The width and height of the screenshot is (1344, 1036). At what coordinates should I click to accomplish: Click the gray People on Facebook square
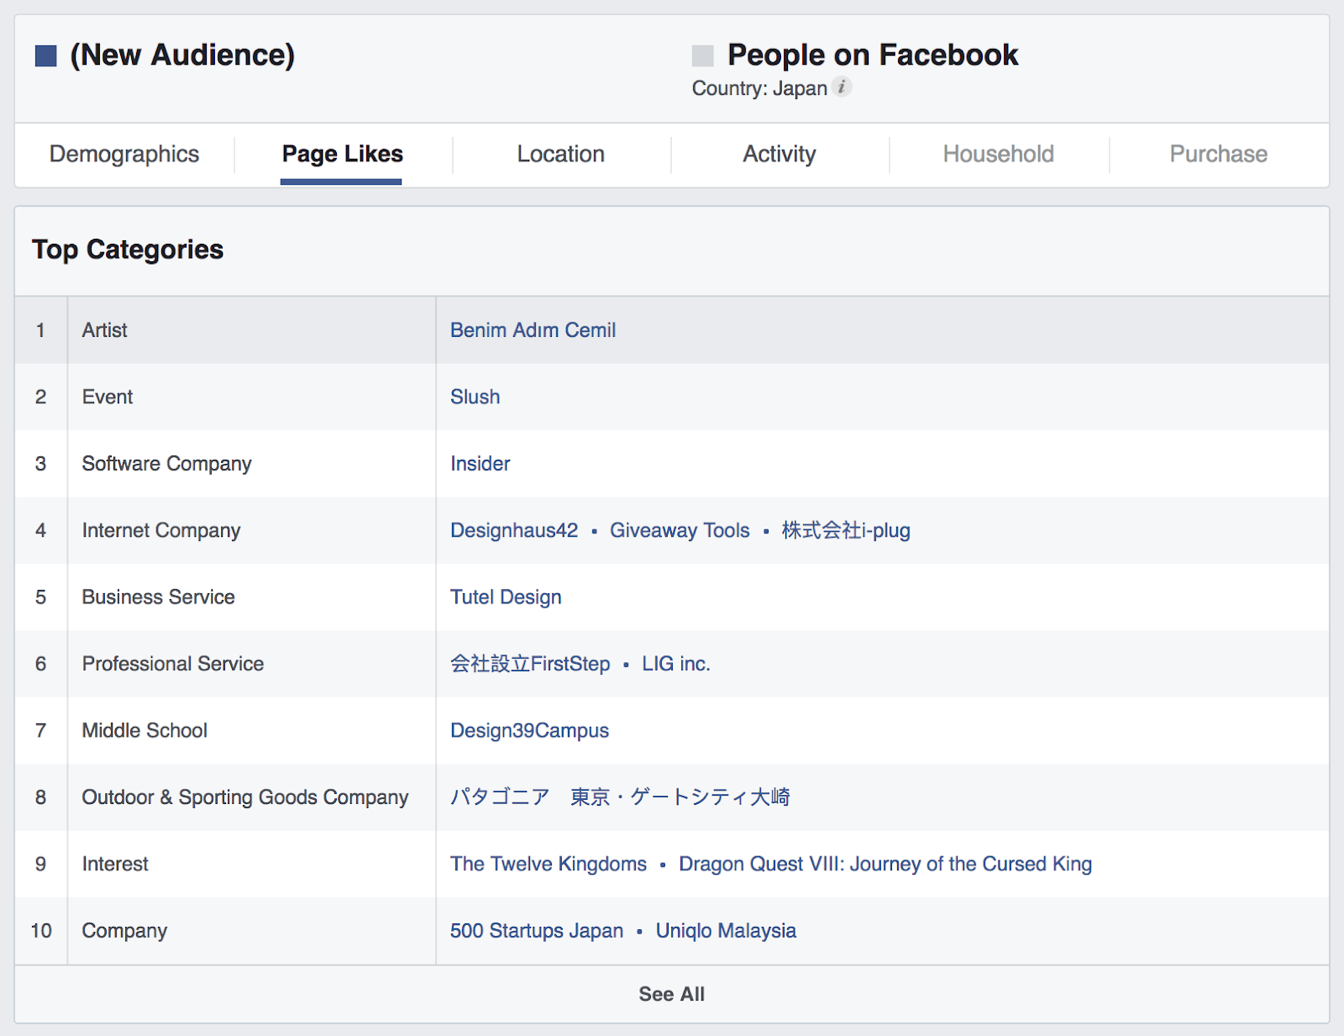click(703, 56)
